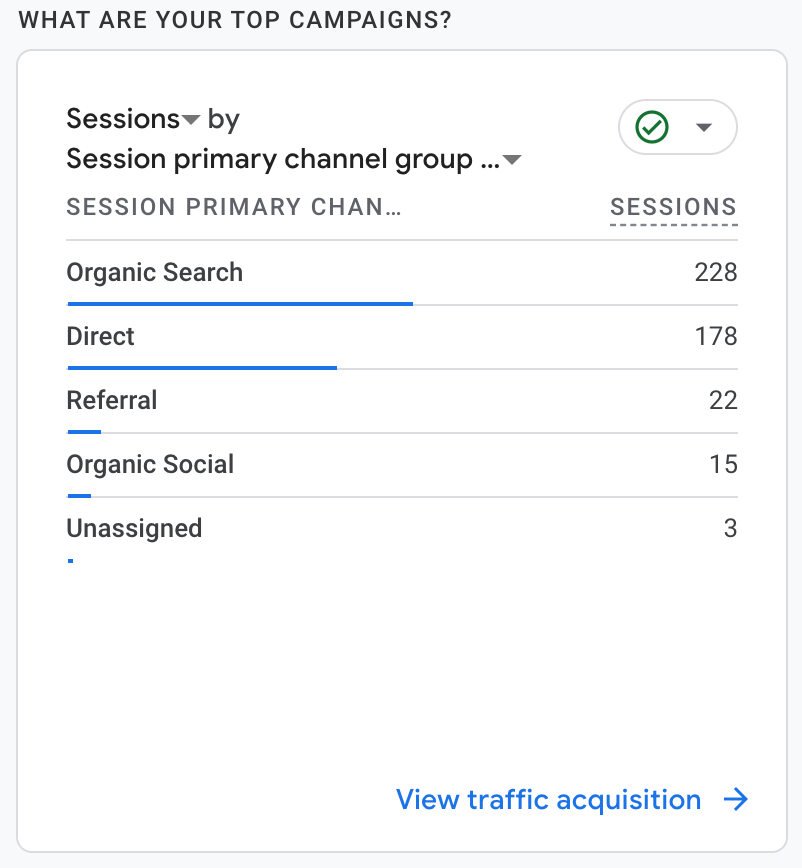
Task: Select the Organic Search row label
Action: (x=155, y=272)
